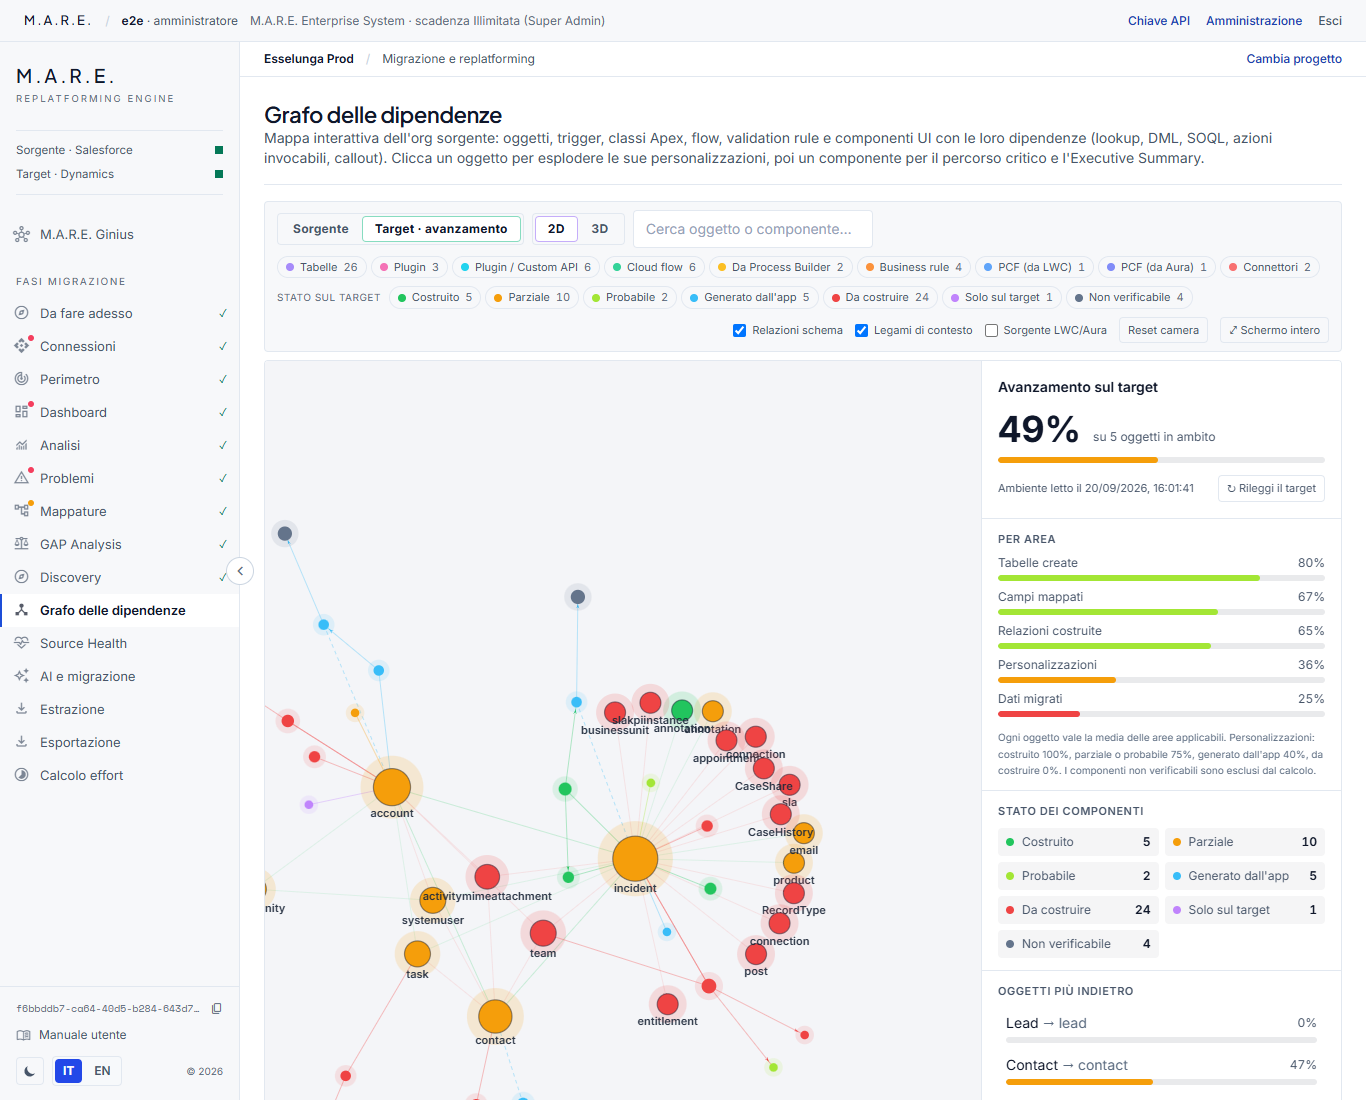The height and width of the screenshot is (1100, 1366).
Task: Select the Target · avanzamento tab
Action: tap(441, 229)
